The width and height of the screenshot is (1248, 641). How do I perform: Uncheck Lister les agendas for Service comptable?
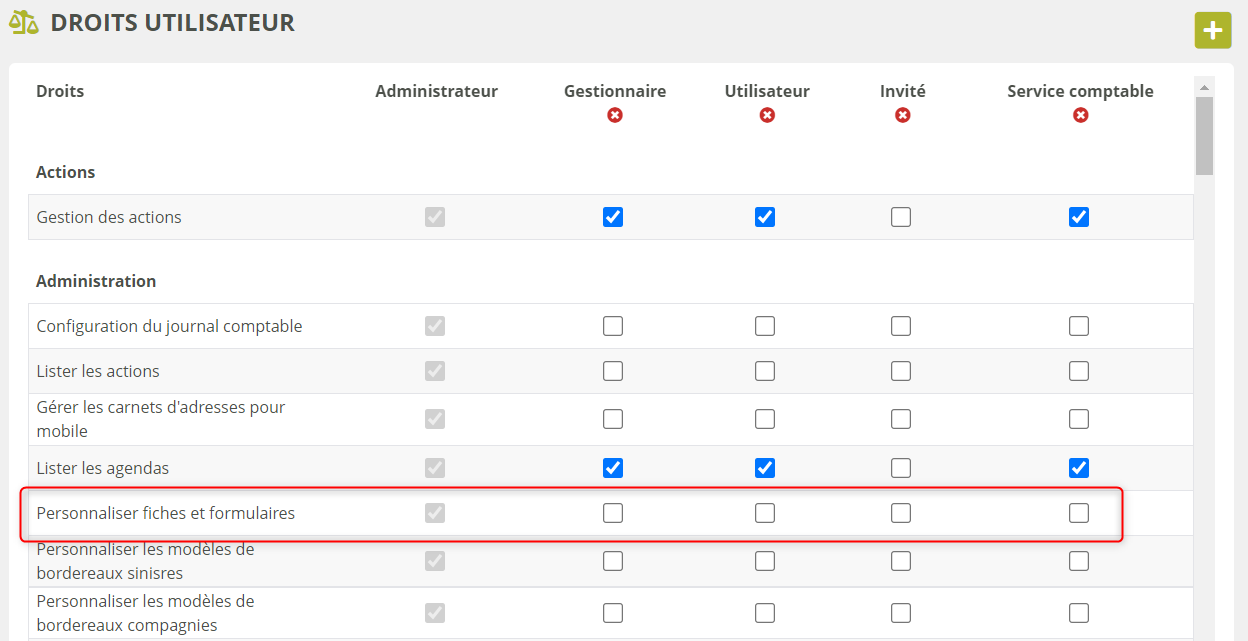click(x=1079, y=468)
